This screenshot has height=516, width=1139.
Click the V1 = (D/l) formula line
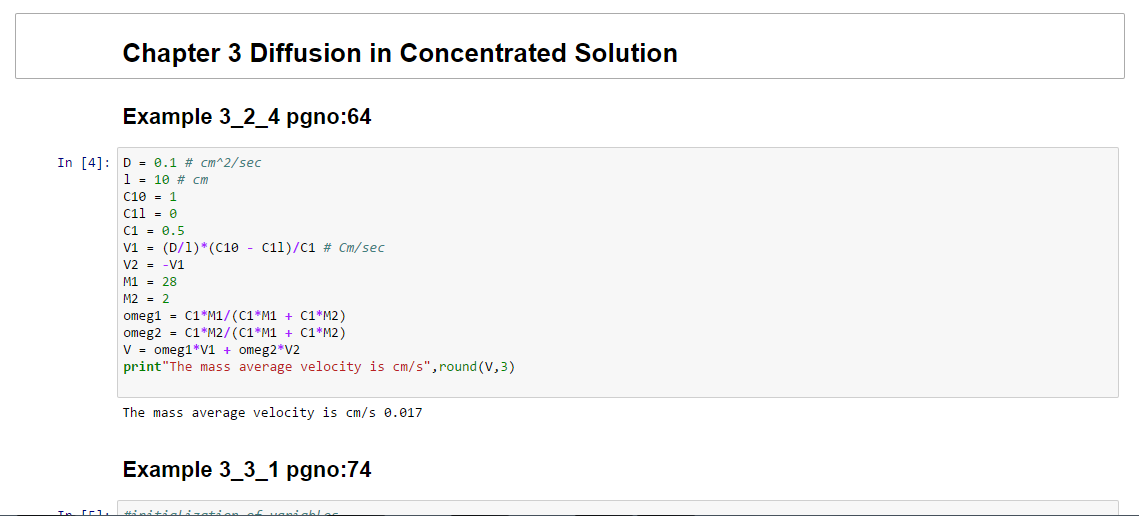point(220,248)
